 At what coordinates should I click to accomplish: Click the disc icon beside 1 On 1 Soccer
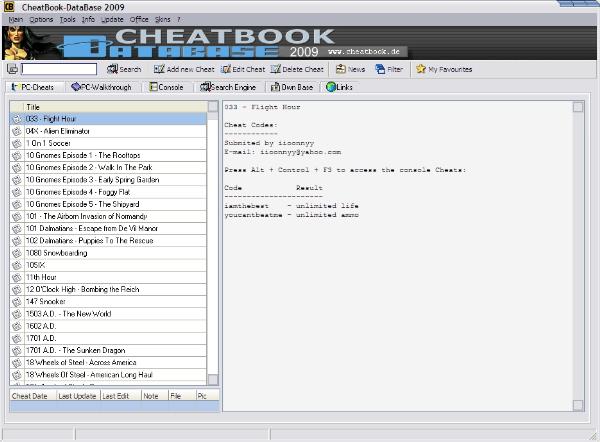click(x=16, y=144)
